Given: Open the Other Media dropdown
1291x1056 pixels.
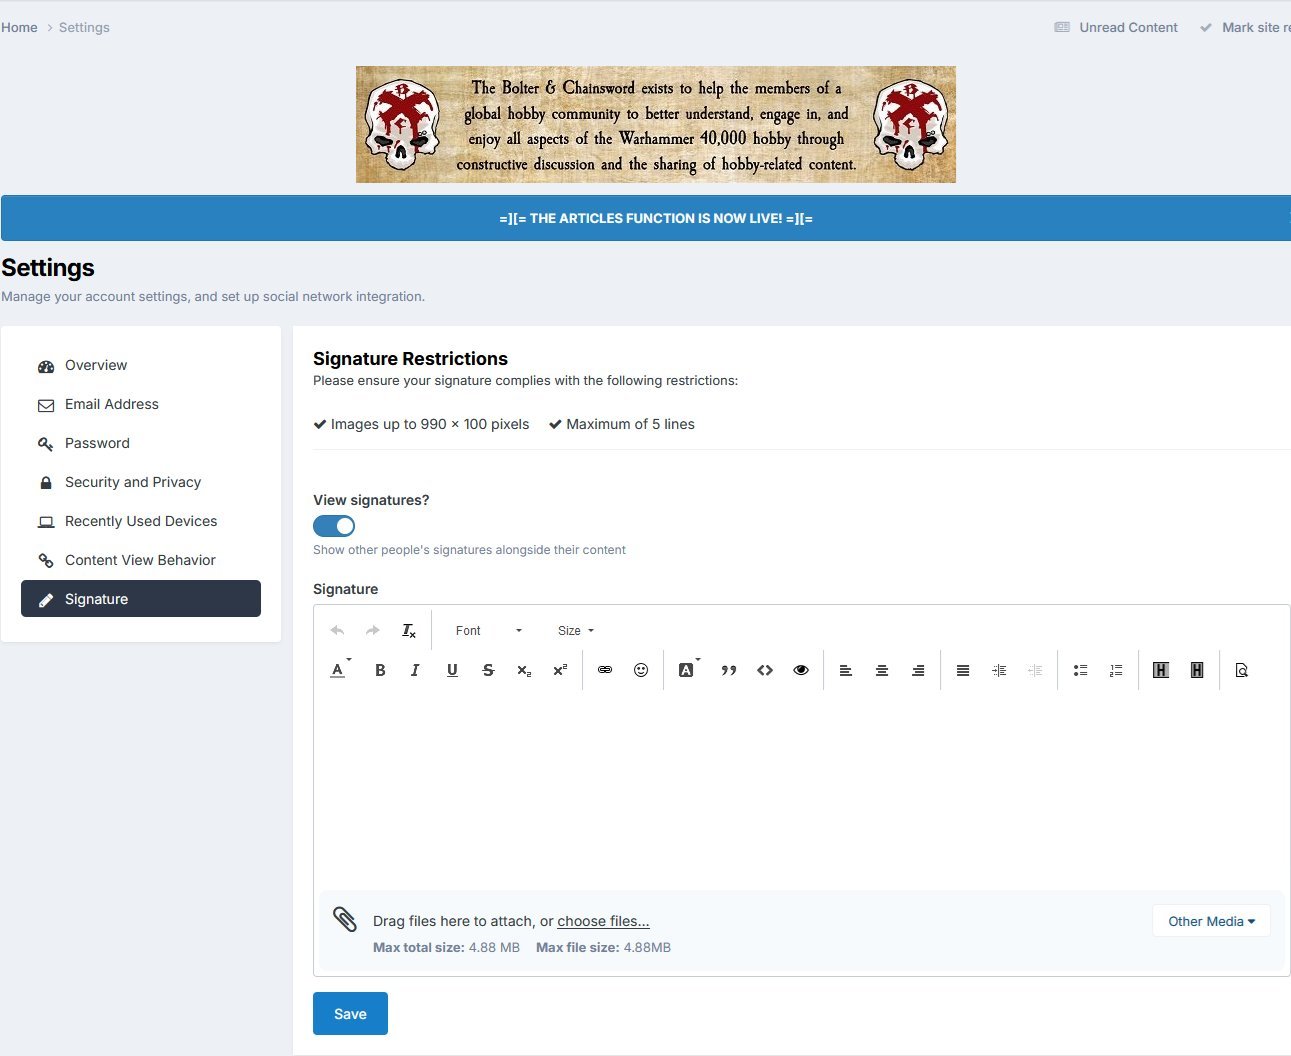Looking at the screenshot, I should (1211, 921).
